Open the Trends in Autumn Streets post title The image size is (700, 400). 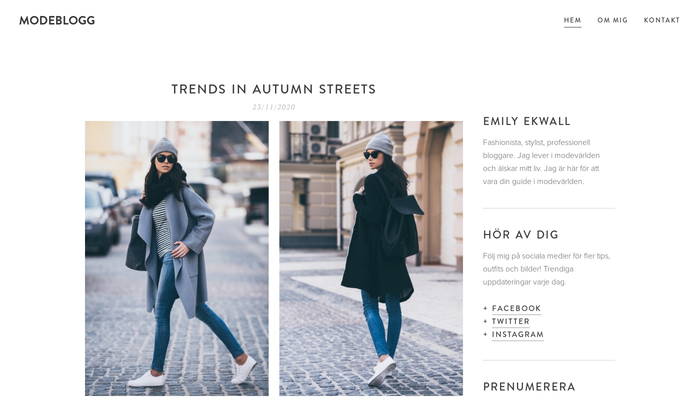tap(274, 89)
